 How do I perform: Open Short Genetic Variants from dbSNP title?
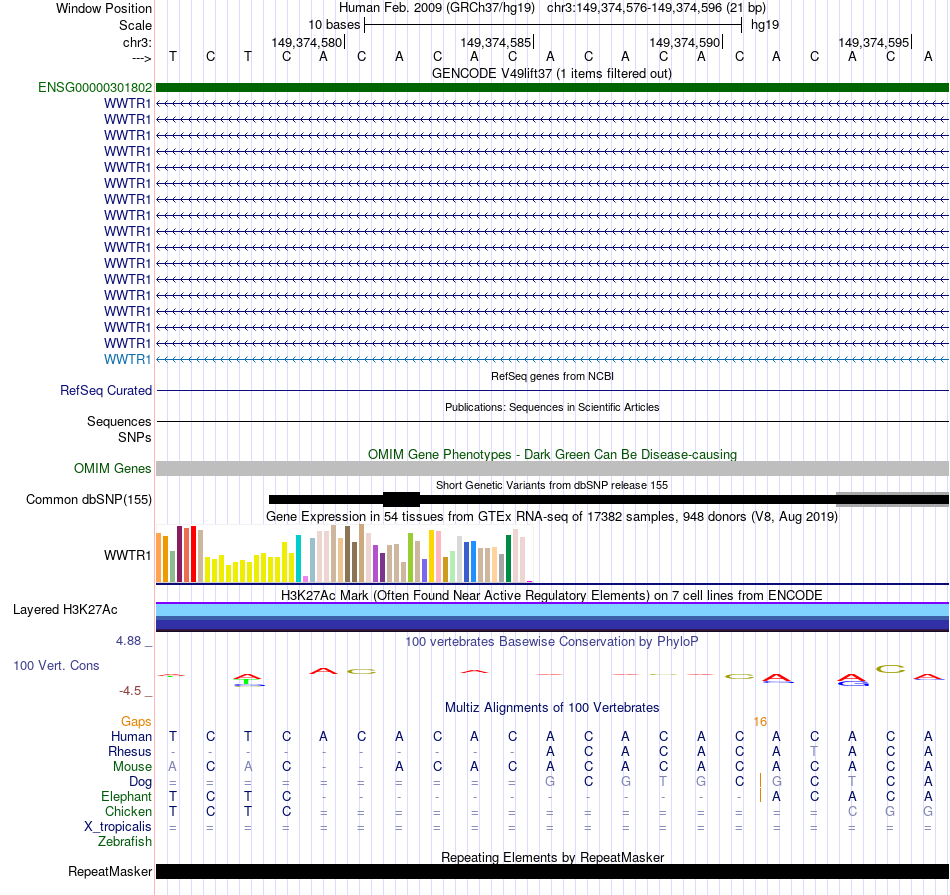point(552,485)
